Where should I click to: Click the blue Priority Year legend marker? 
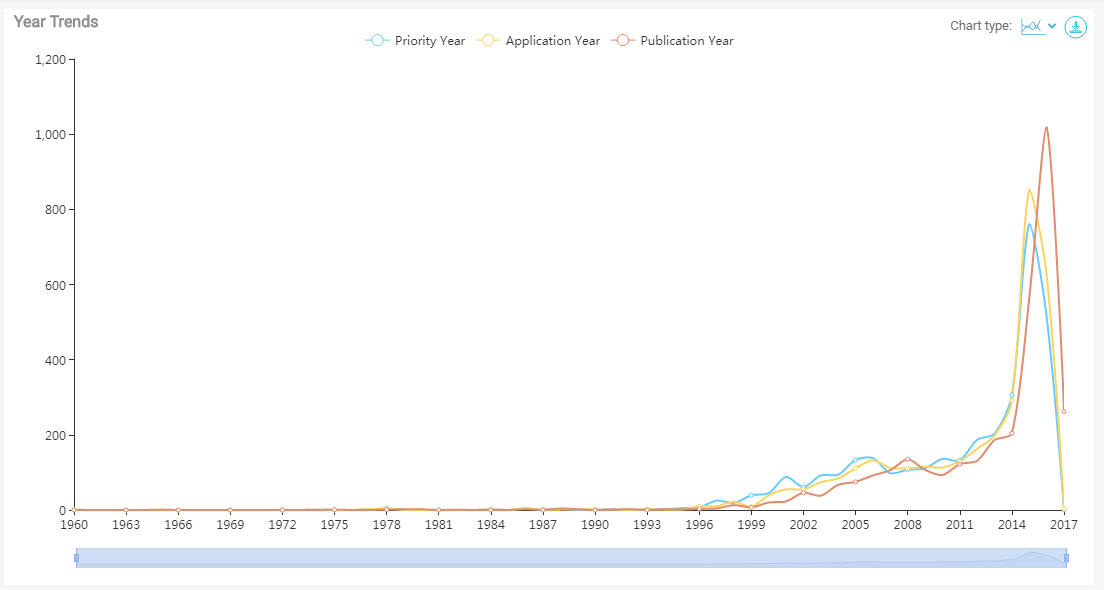pyautogui.click(x=377, y=41)
